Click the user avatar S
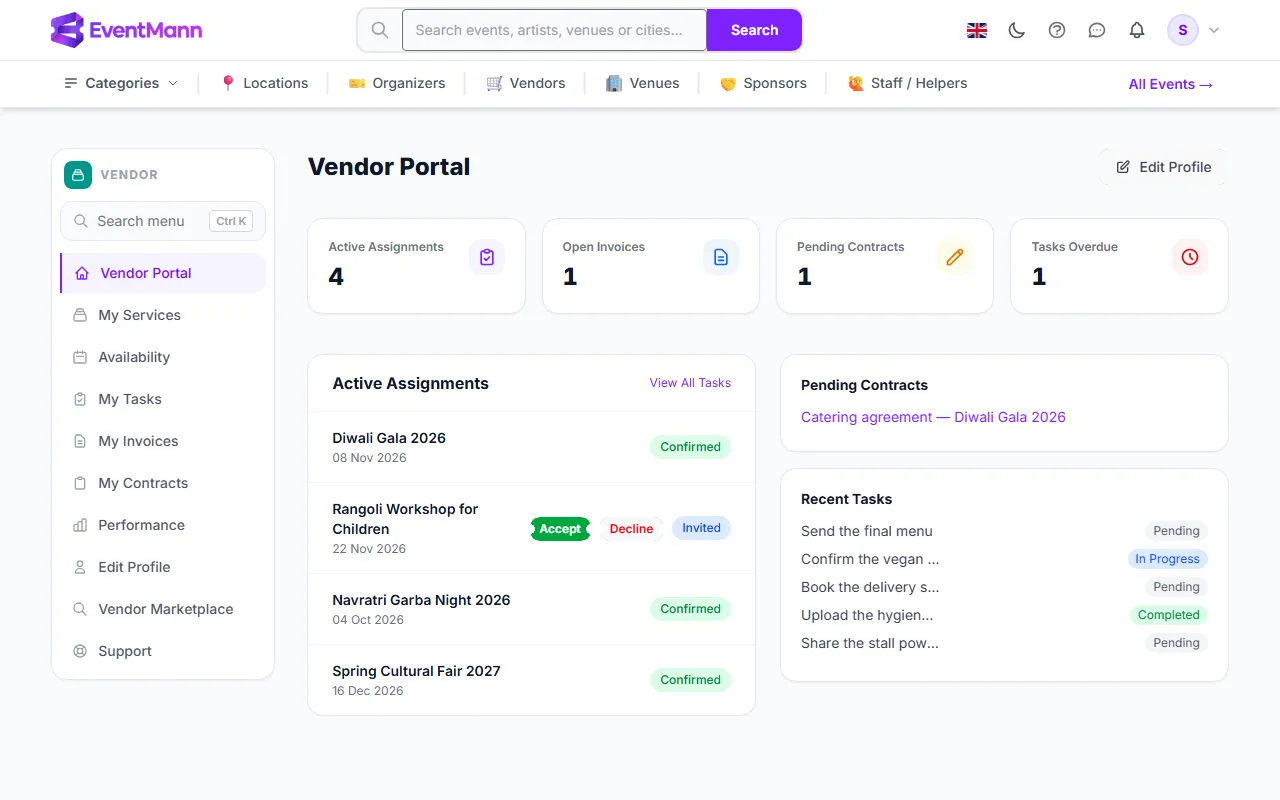Viewport: 1280px width, 800px height. point(1183,30)
